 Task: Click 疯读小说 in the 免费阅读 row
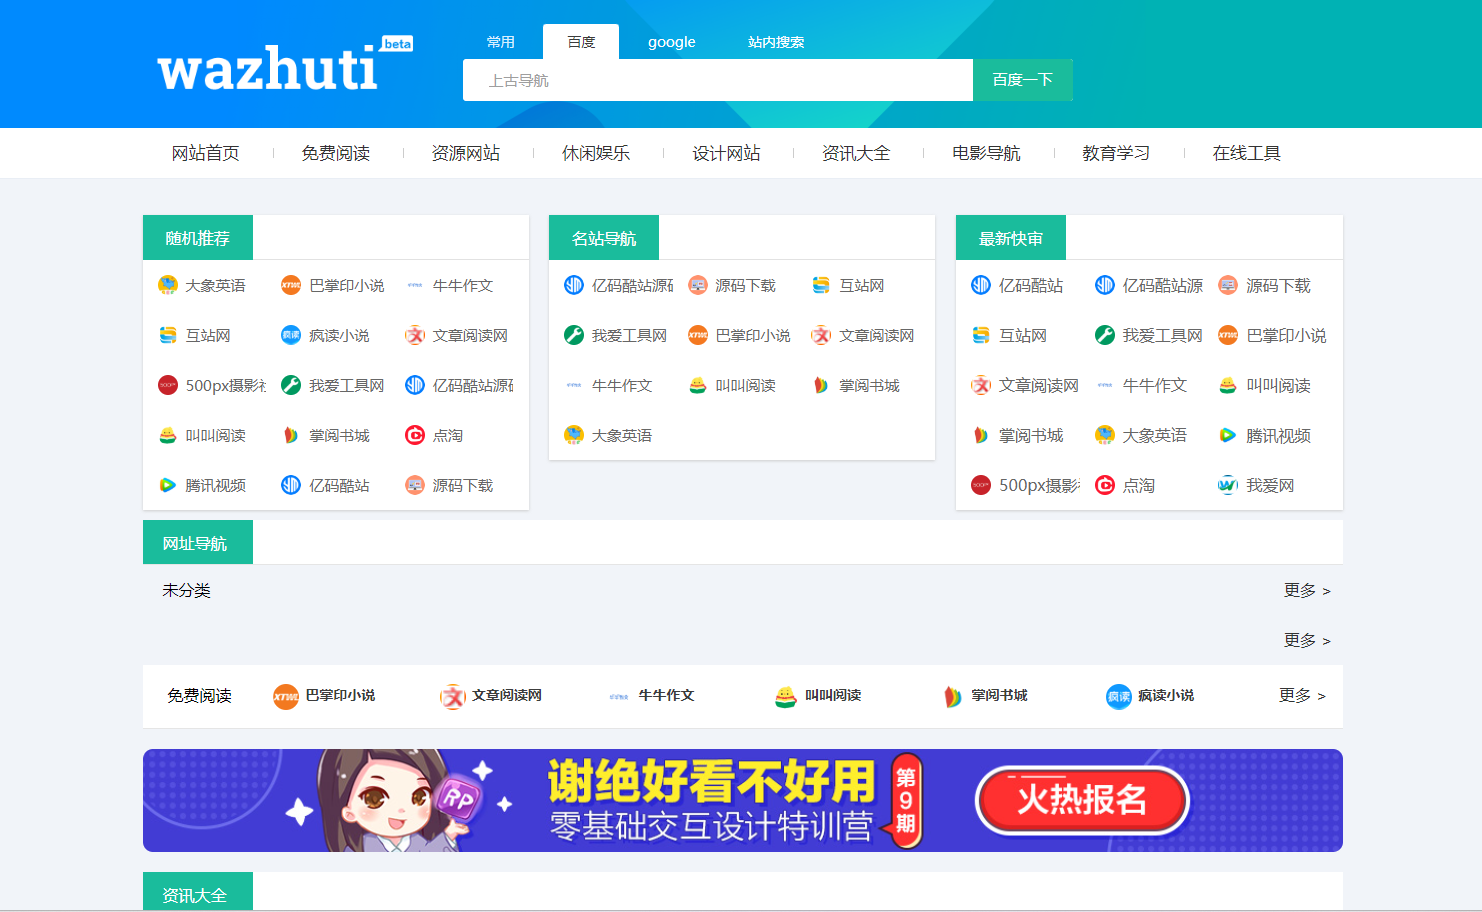(1163, 696)
